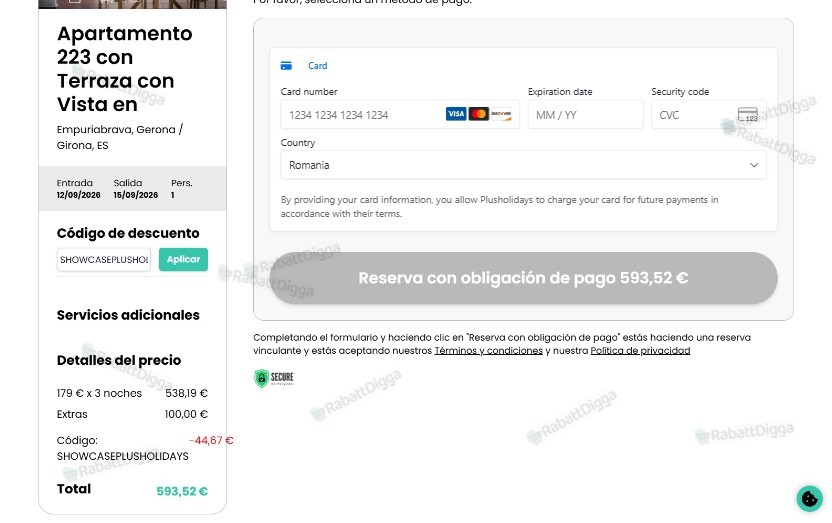
Task: Click the Salida date 15/09/2026
Action: (136, 195)
